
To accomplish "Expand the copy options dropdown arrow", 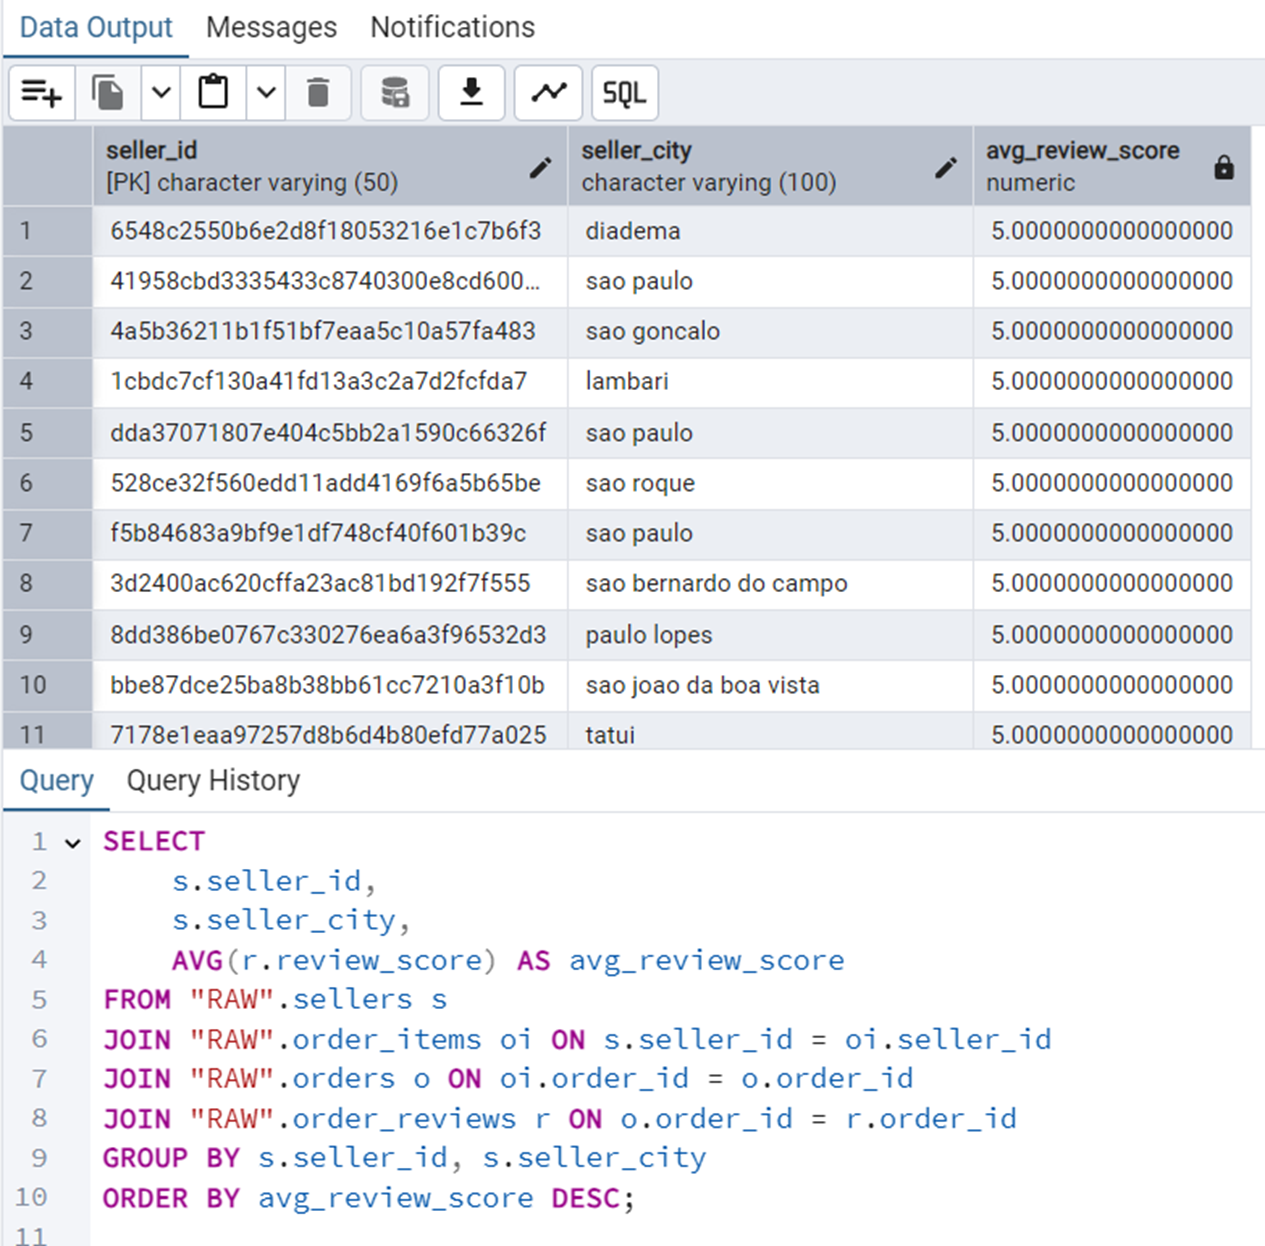I will point(161,93).
